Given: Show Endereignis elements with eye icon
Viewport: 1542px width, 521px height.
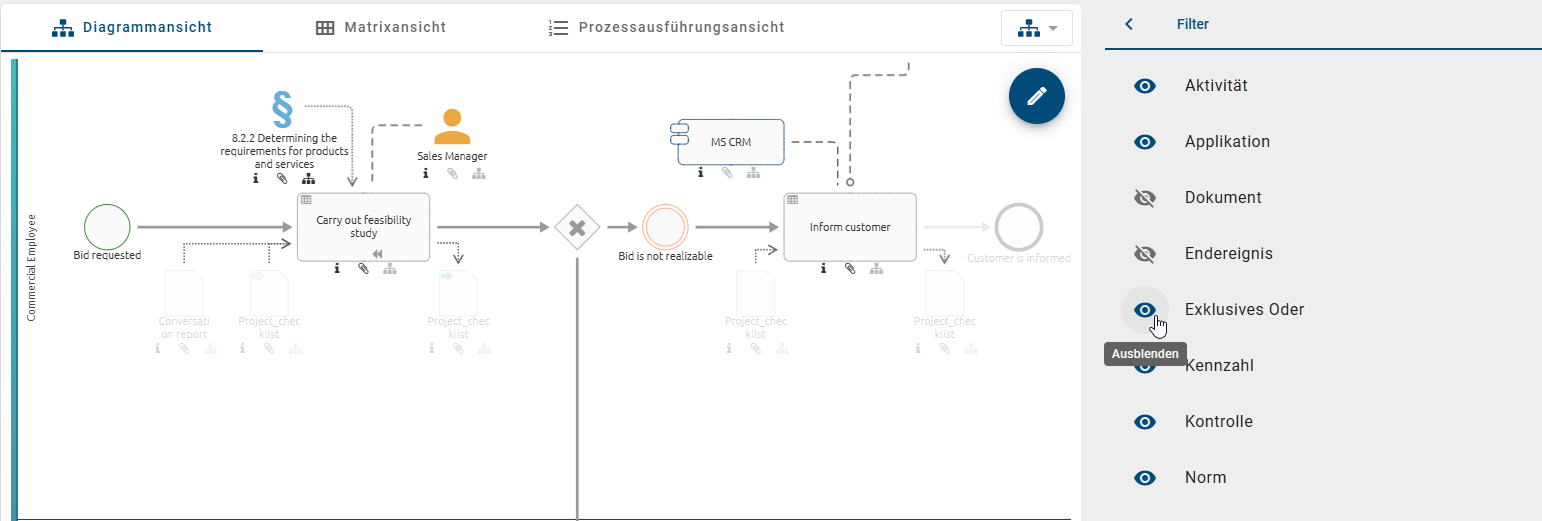Looking at the screenshot, I should 1145,254.
